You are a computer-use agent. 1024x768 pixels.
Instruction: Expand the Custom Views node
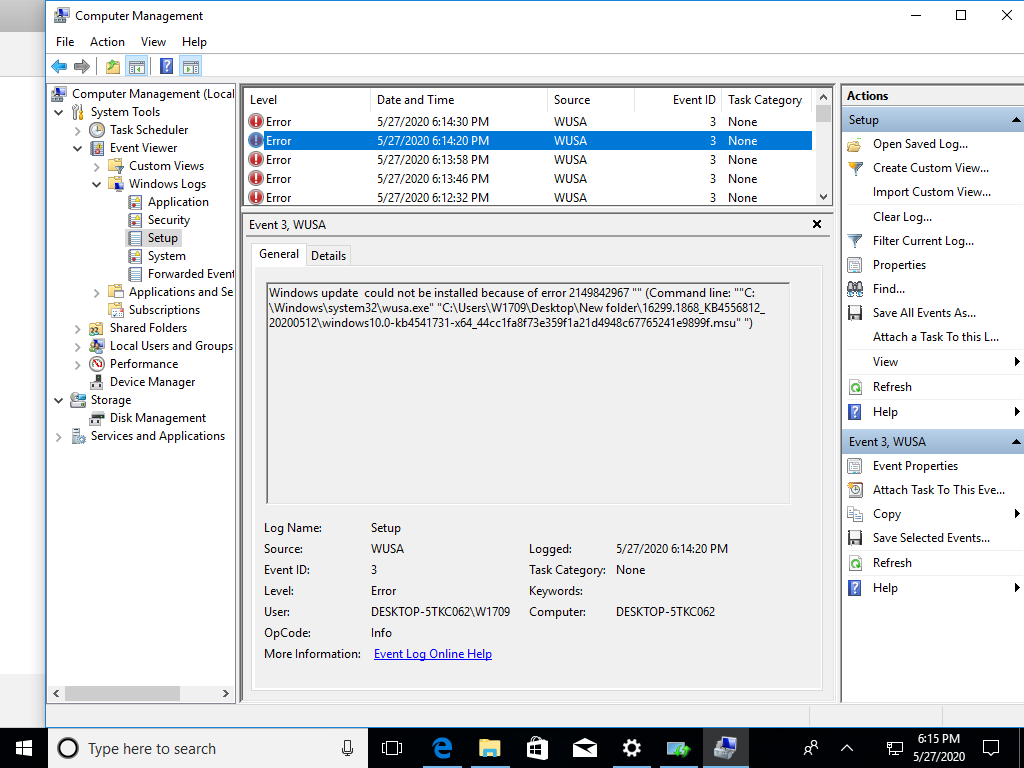coord(97,167)
